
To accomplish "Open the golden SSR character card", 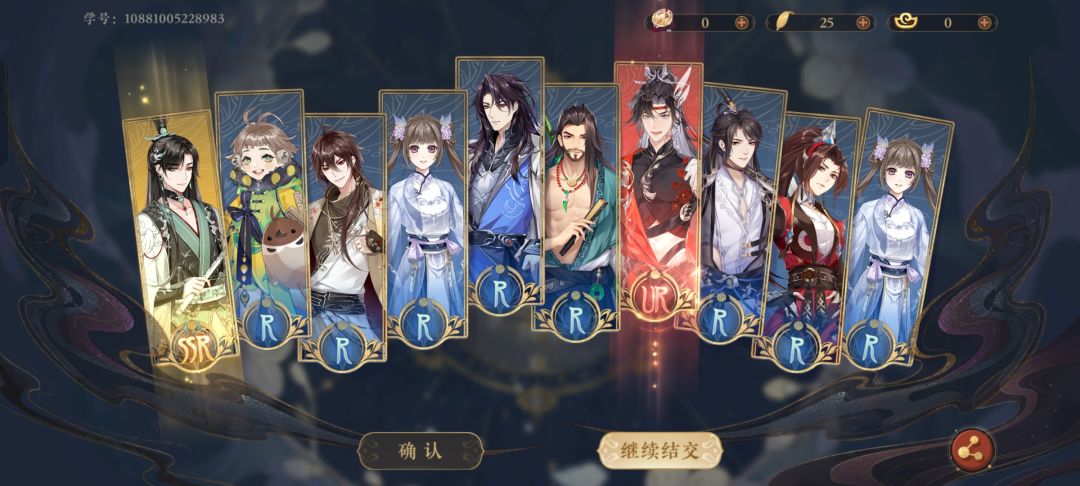I will coord(183,237).
